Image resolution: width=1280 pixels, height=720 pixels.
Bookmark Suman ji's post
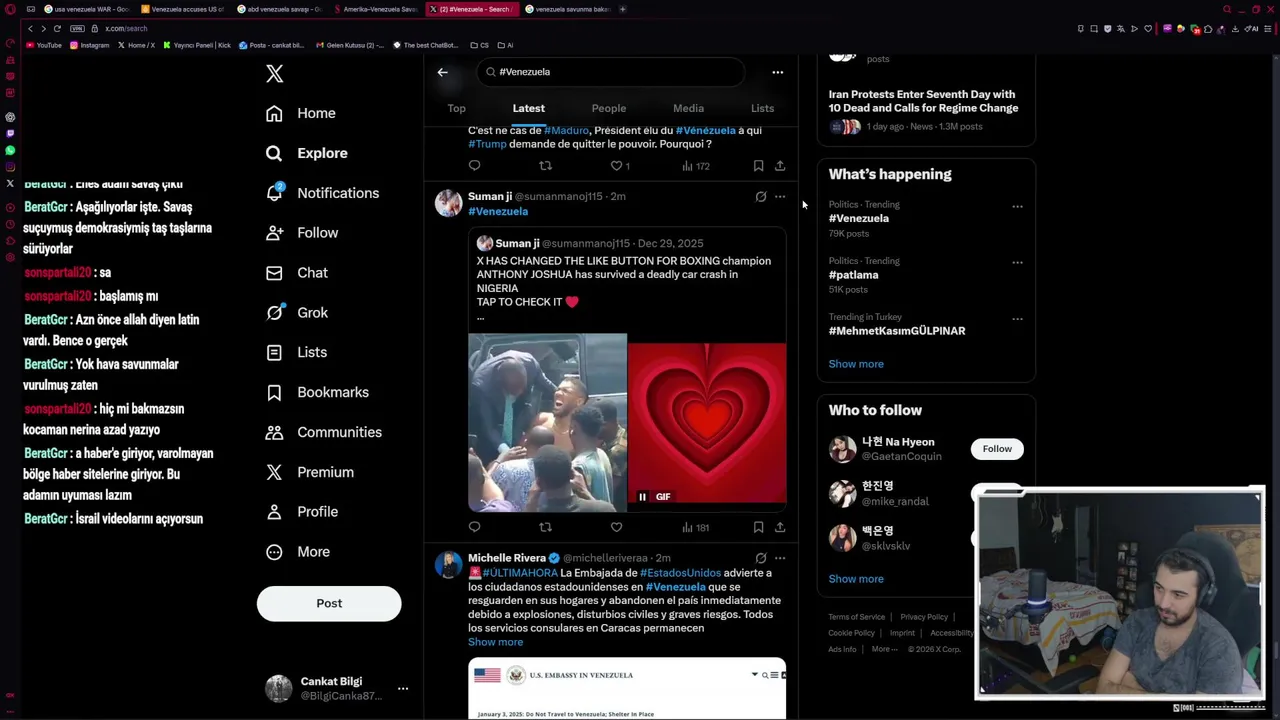[x=758, y=527]
